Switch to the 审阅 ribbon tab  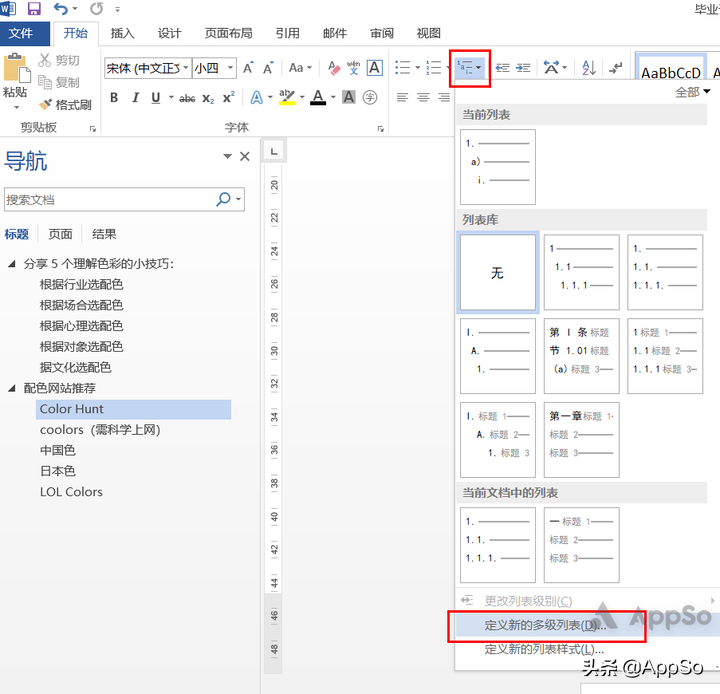point(382,33)
